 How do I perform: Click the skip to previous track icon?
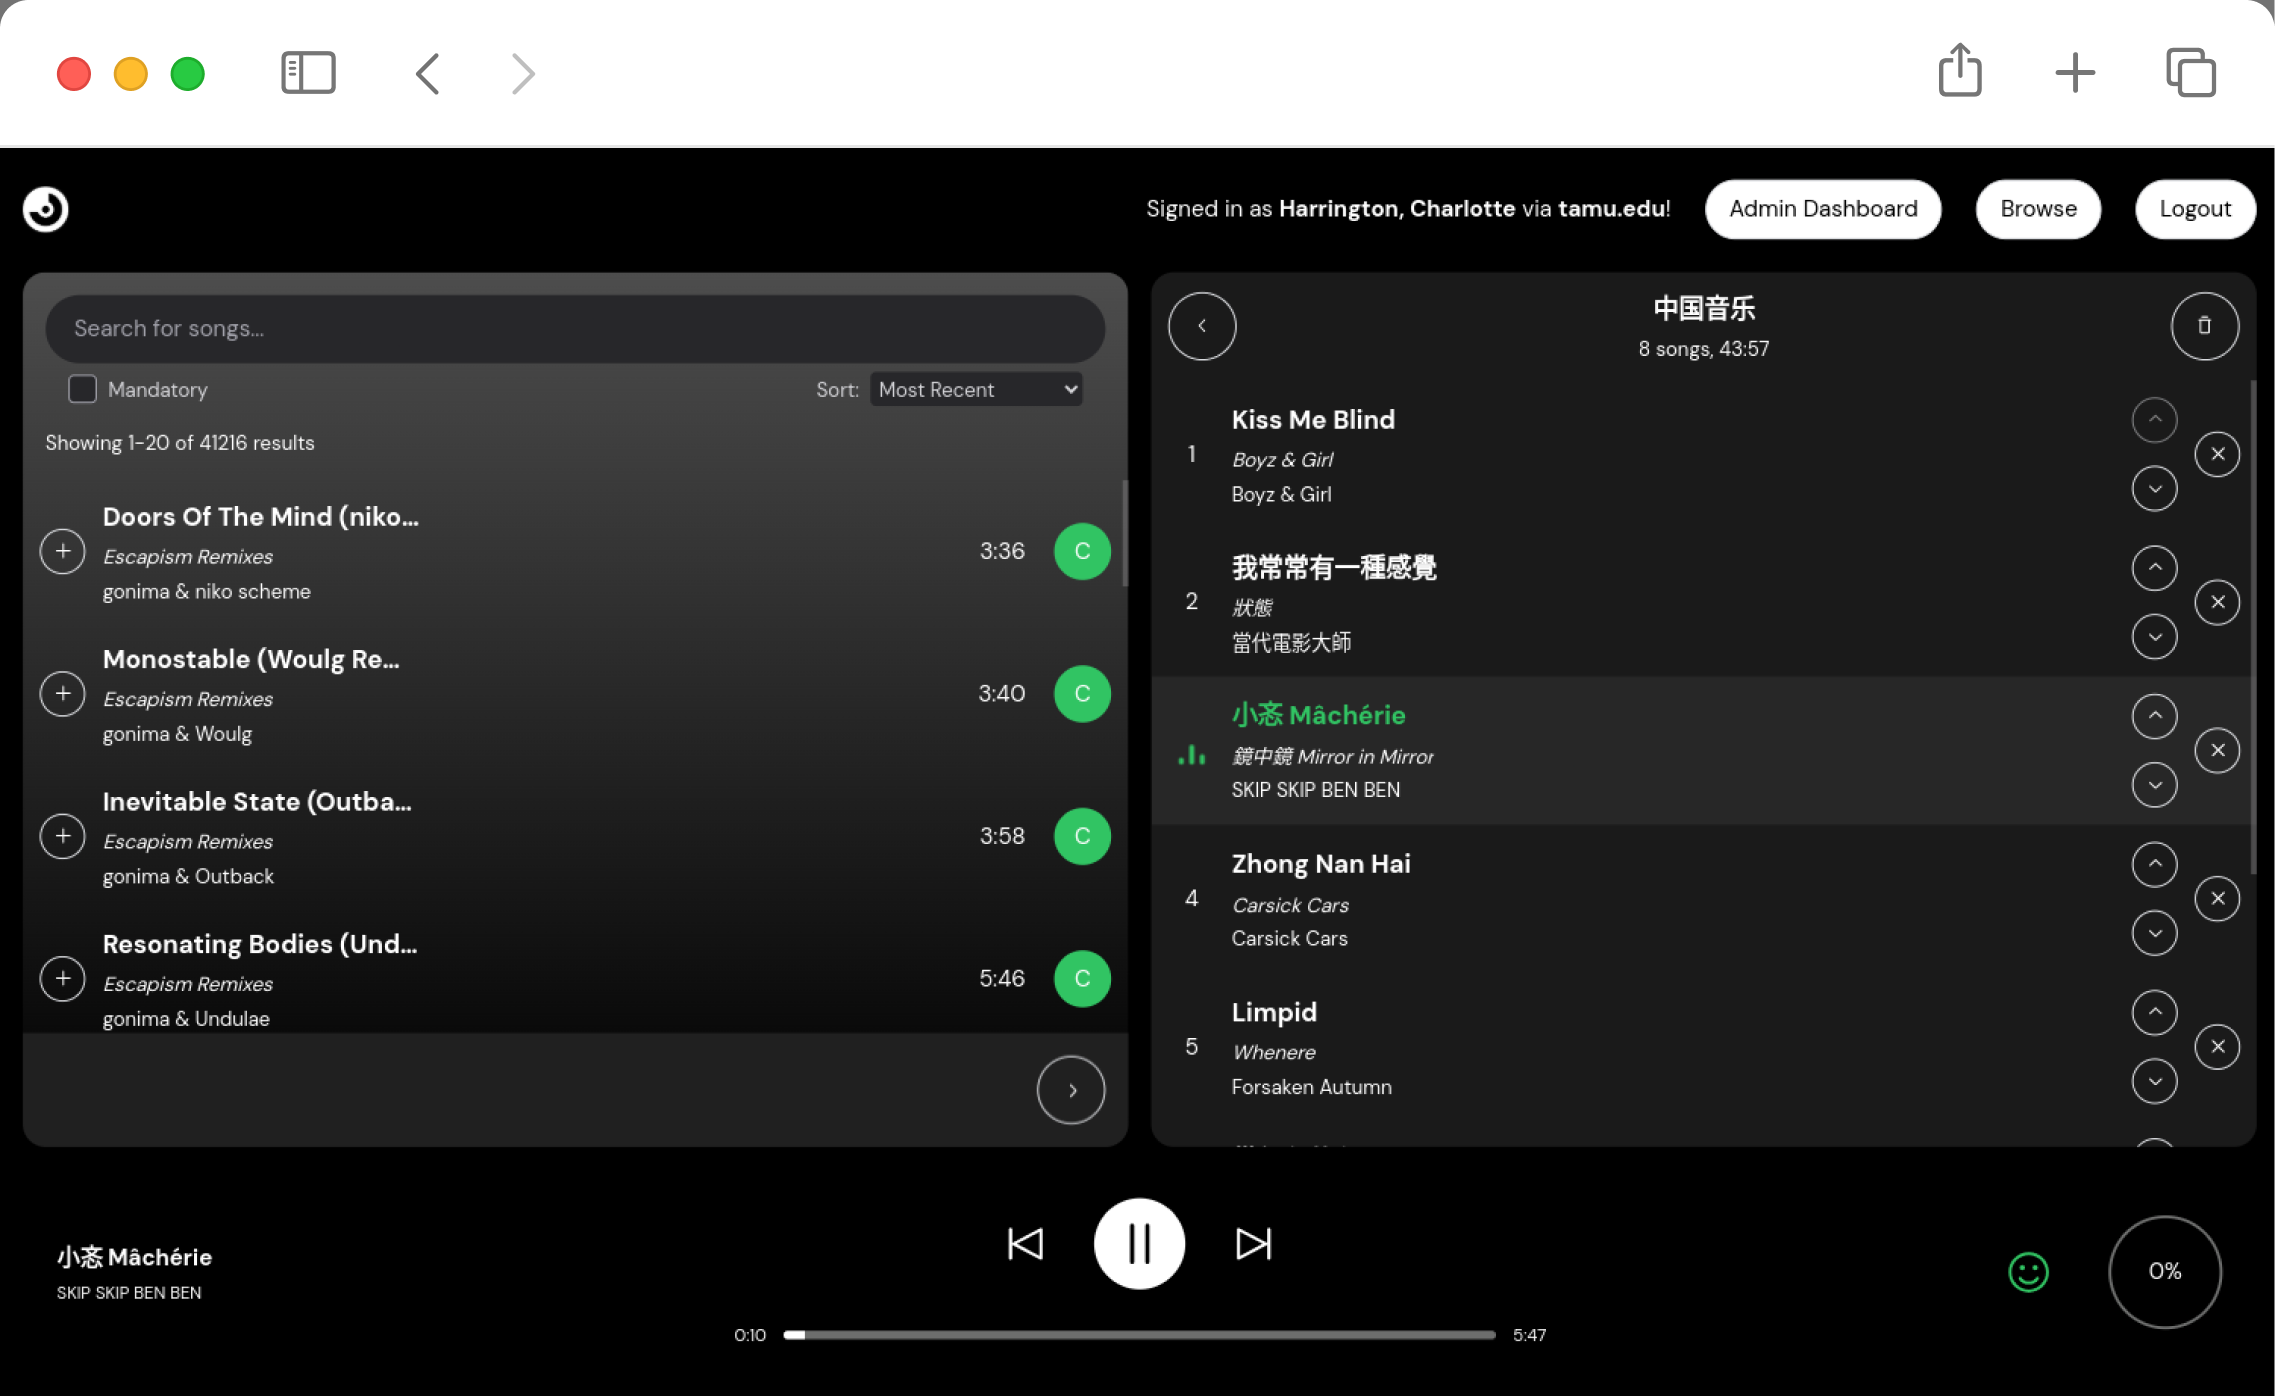(x=1025, y=1243)
